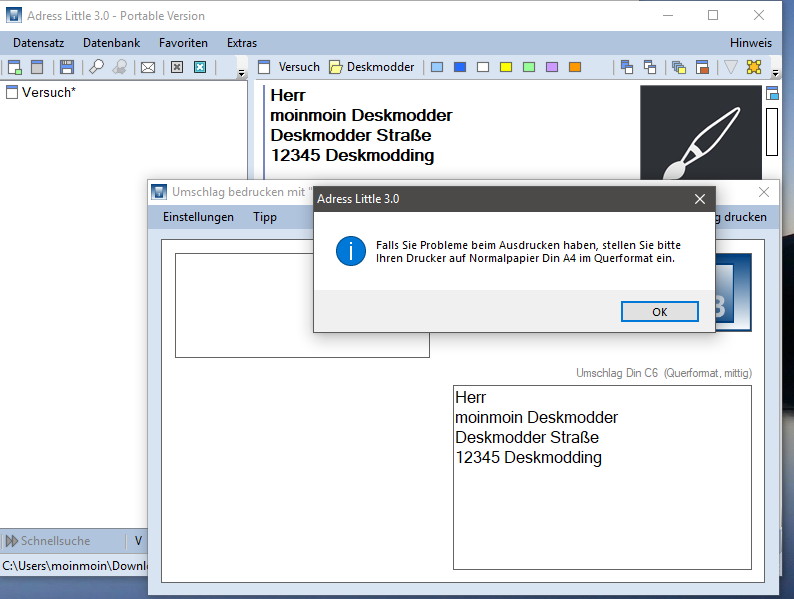Click the new record icon with green square
Viewport: 794px width, 599px height.
coord(15,67)
